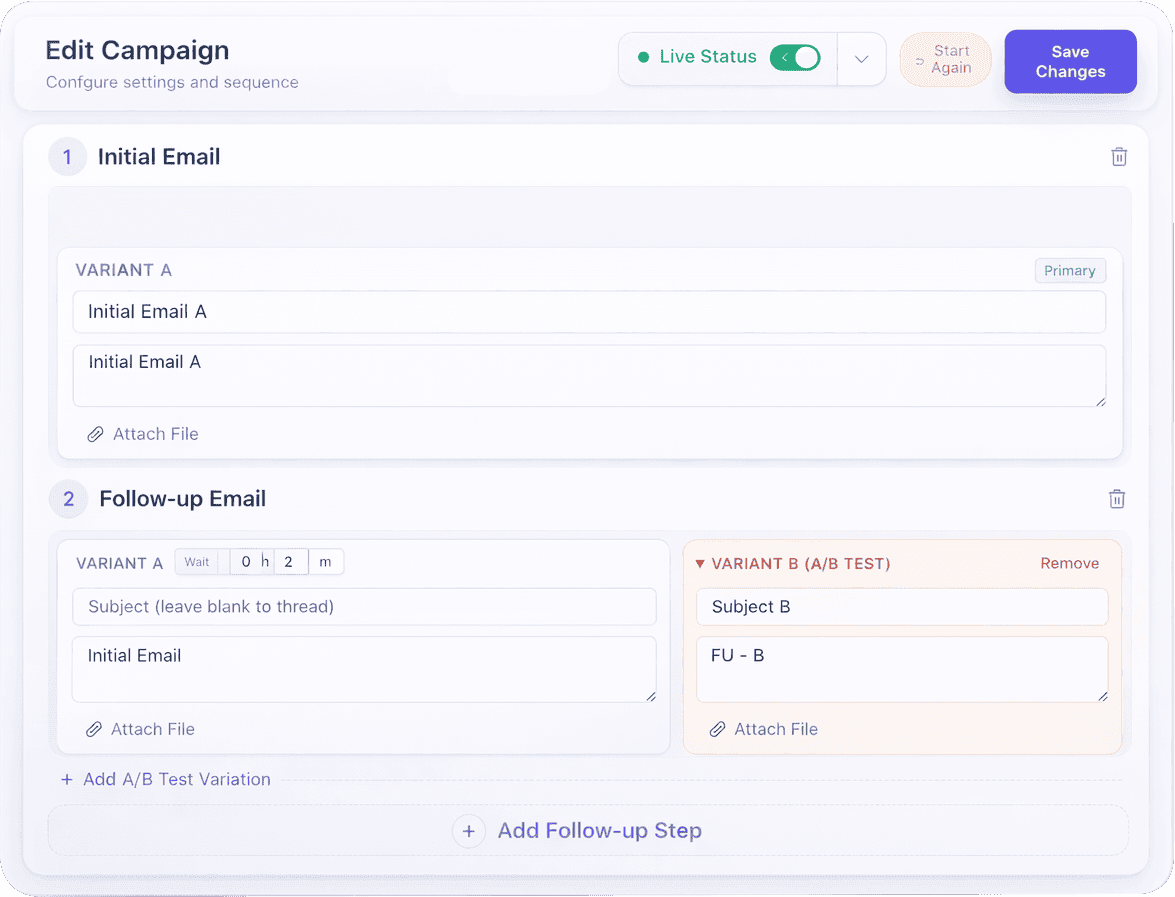
Task: Remove Variant B from the A/B test
Action: click(x=1069, y=563)
